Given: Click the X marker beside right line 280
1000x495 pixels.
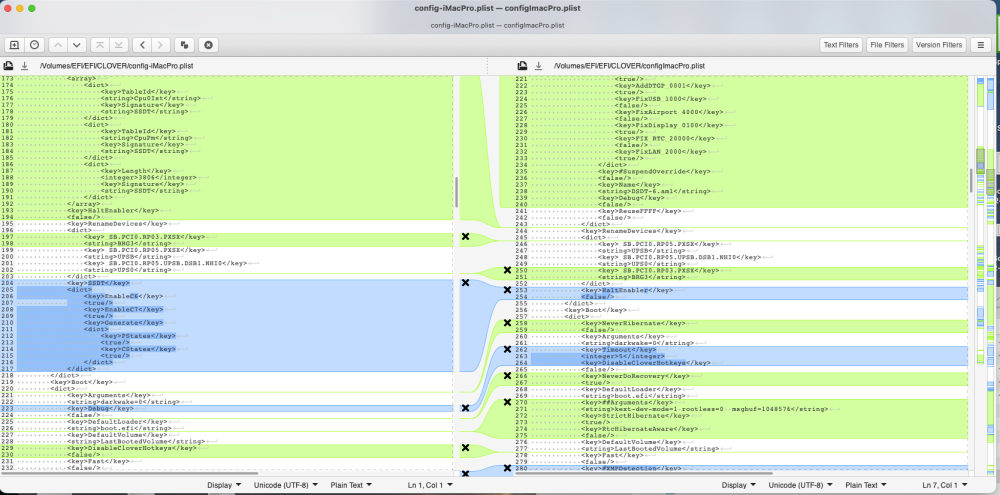Looking at the screenshot, I should point(507,468).
